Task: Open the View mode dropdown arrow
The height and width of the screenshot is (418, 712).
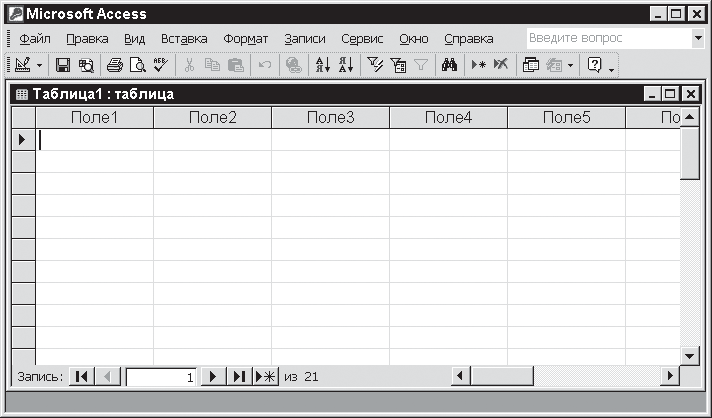Action: [x=40, y=65]
